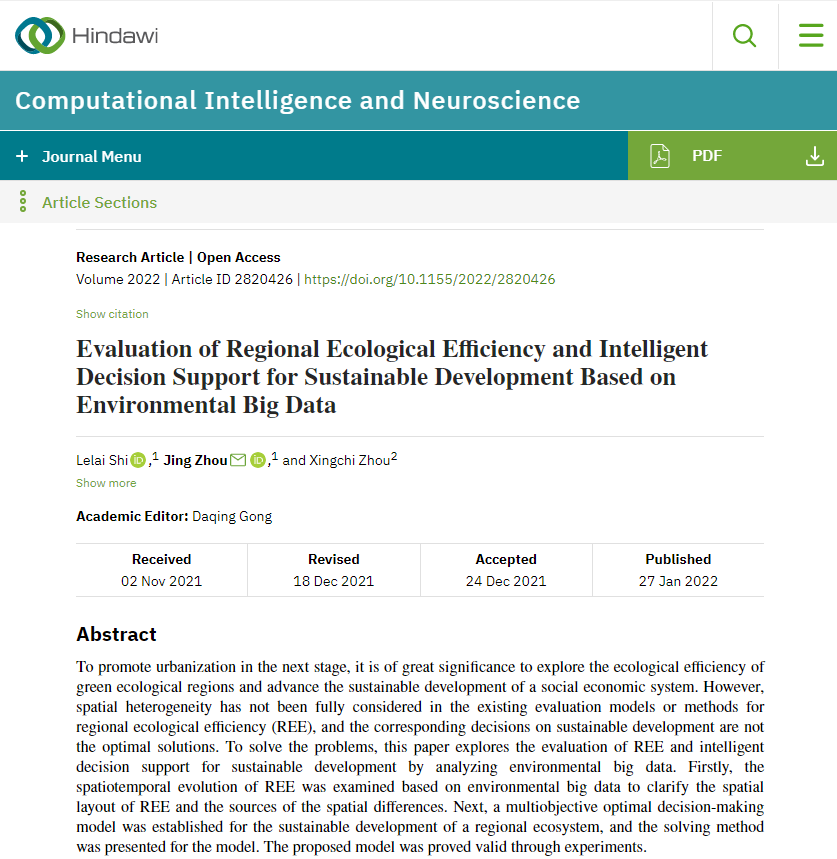The width and height of the screenshot is (837, 859).
Task: Click the Hindawi logo
Action: pyautogui.click(x=86, y=36)
